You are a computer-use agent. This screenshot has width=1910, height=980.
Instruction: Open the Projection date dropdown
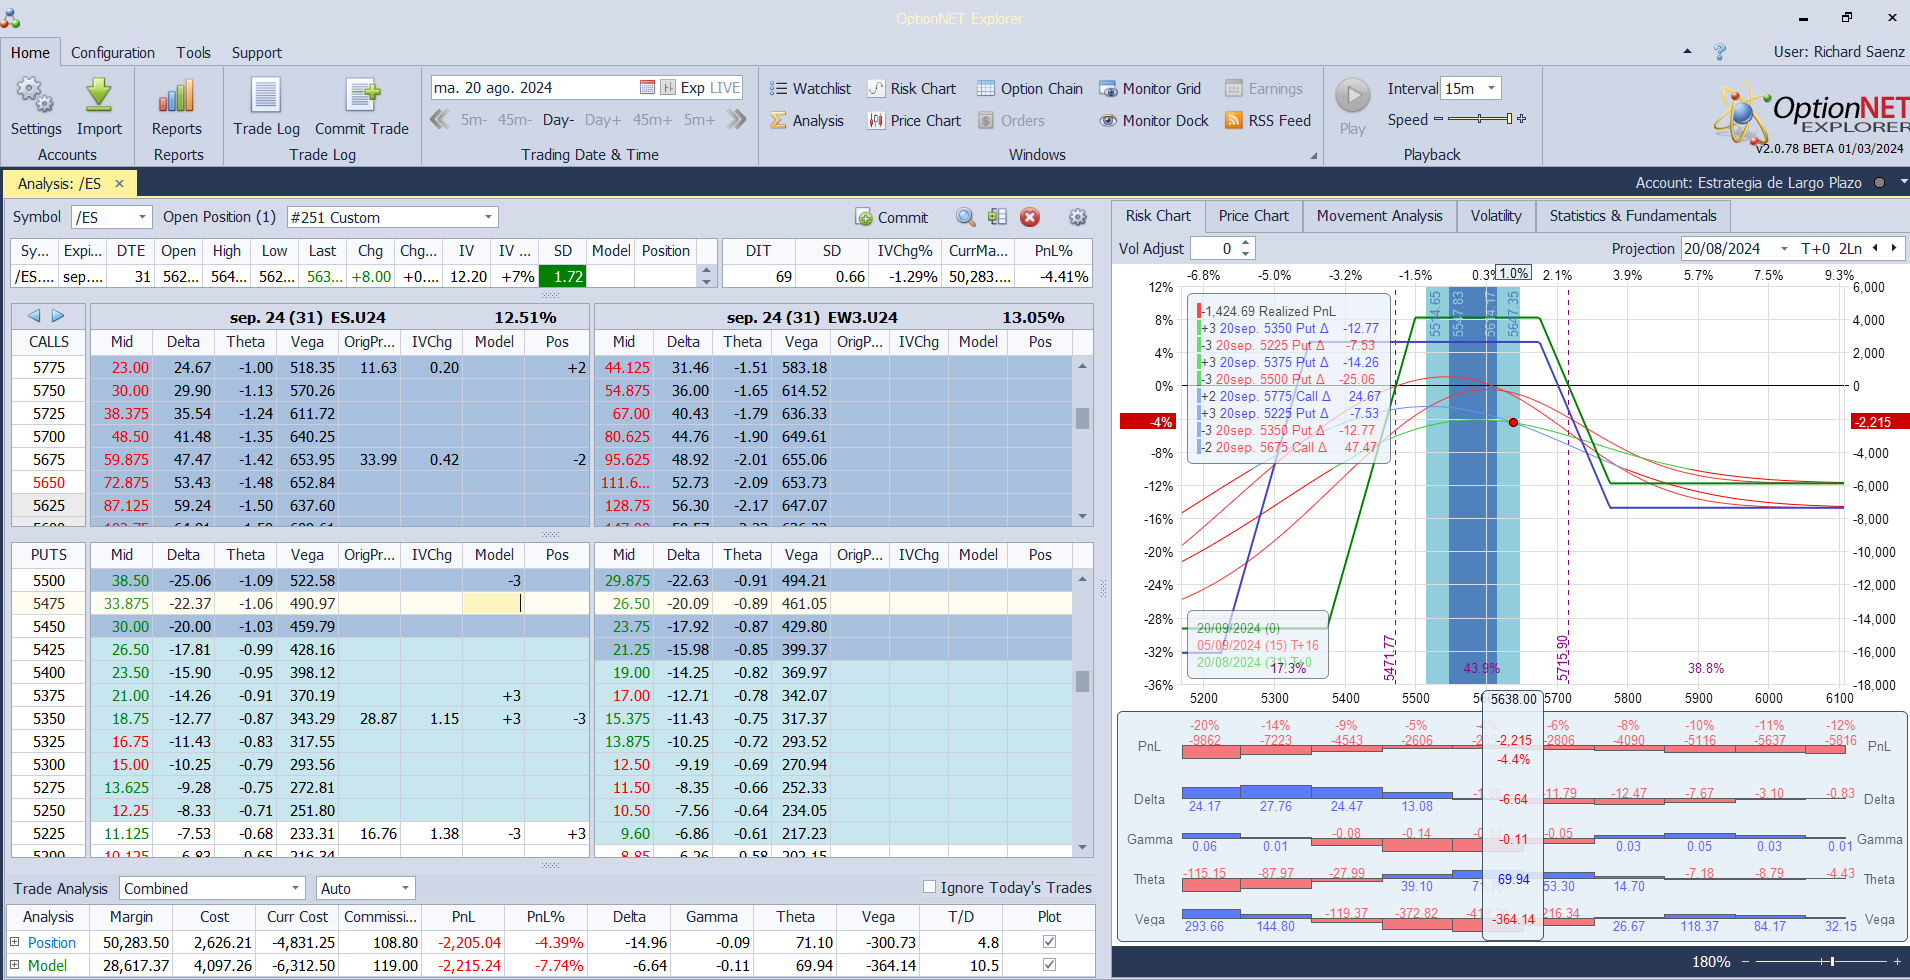[1784, 248]
